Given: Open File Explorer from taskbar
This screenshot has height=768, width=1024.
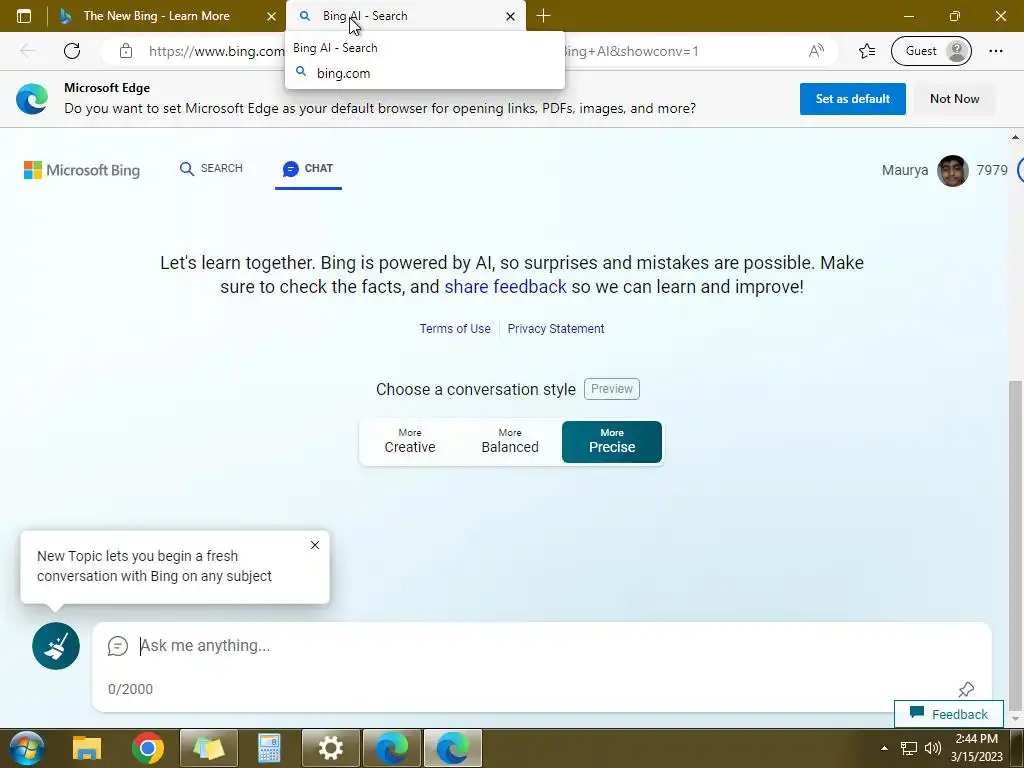Looking at the screenshot, I should coord(87,748).
